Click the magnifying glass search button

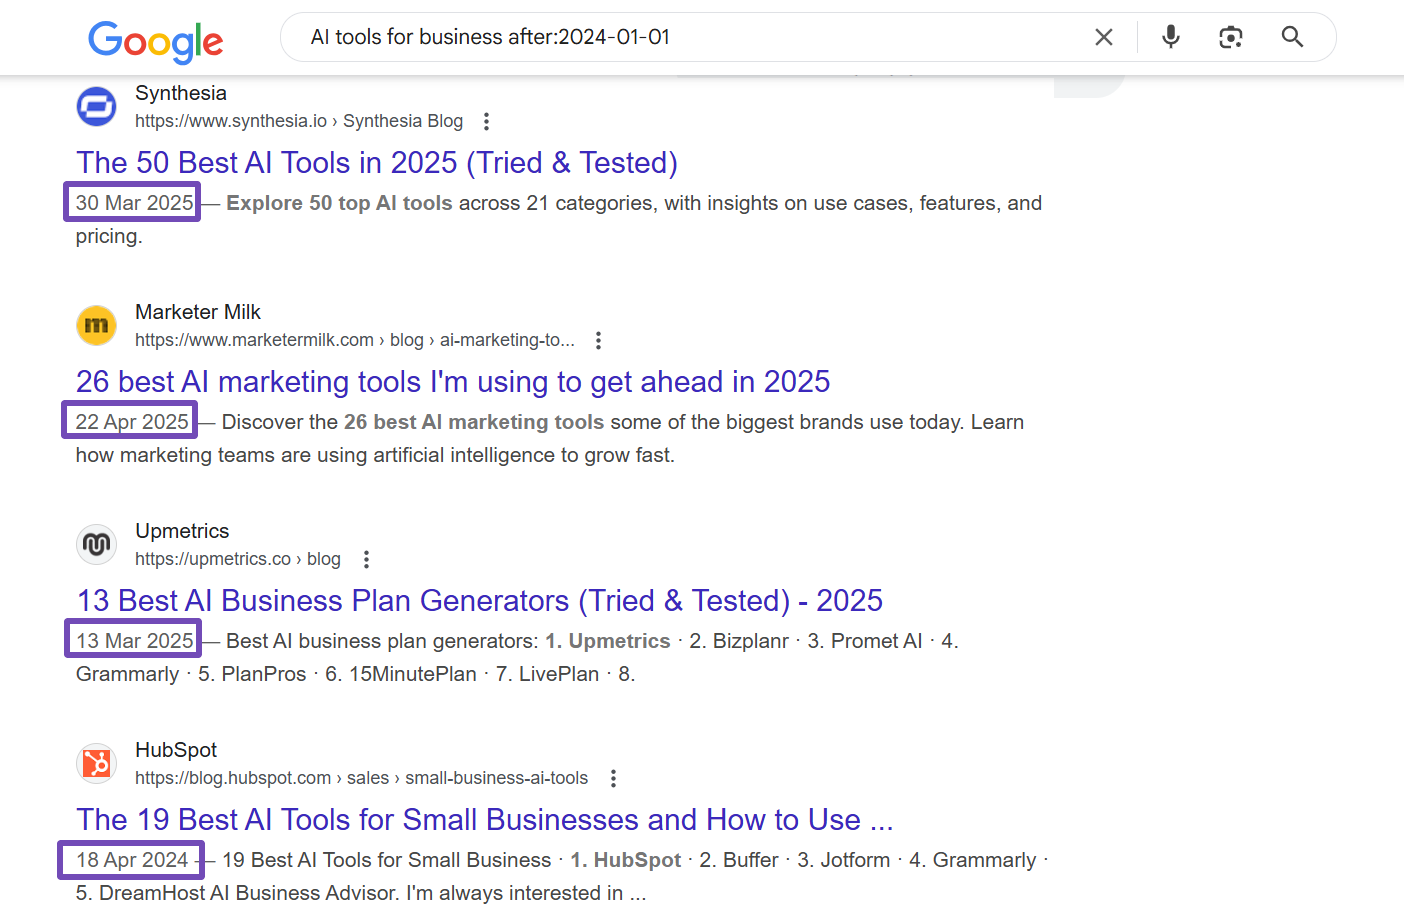pyautogui.click(x=1292, y=37)
